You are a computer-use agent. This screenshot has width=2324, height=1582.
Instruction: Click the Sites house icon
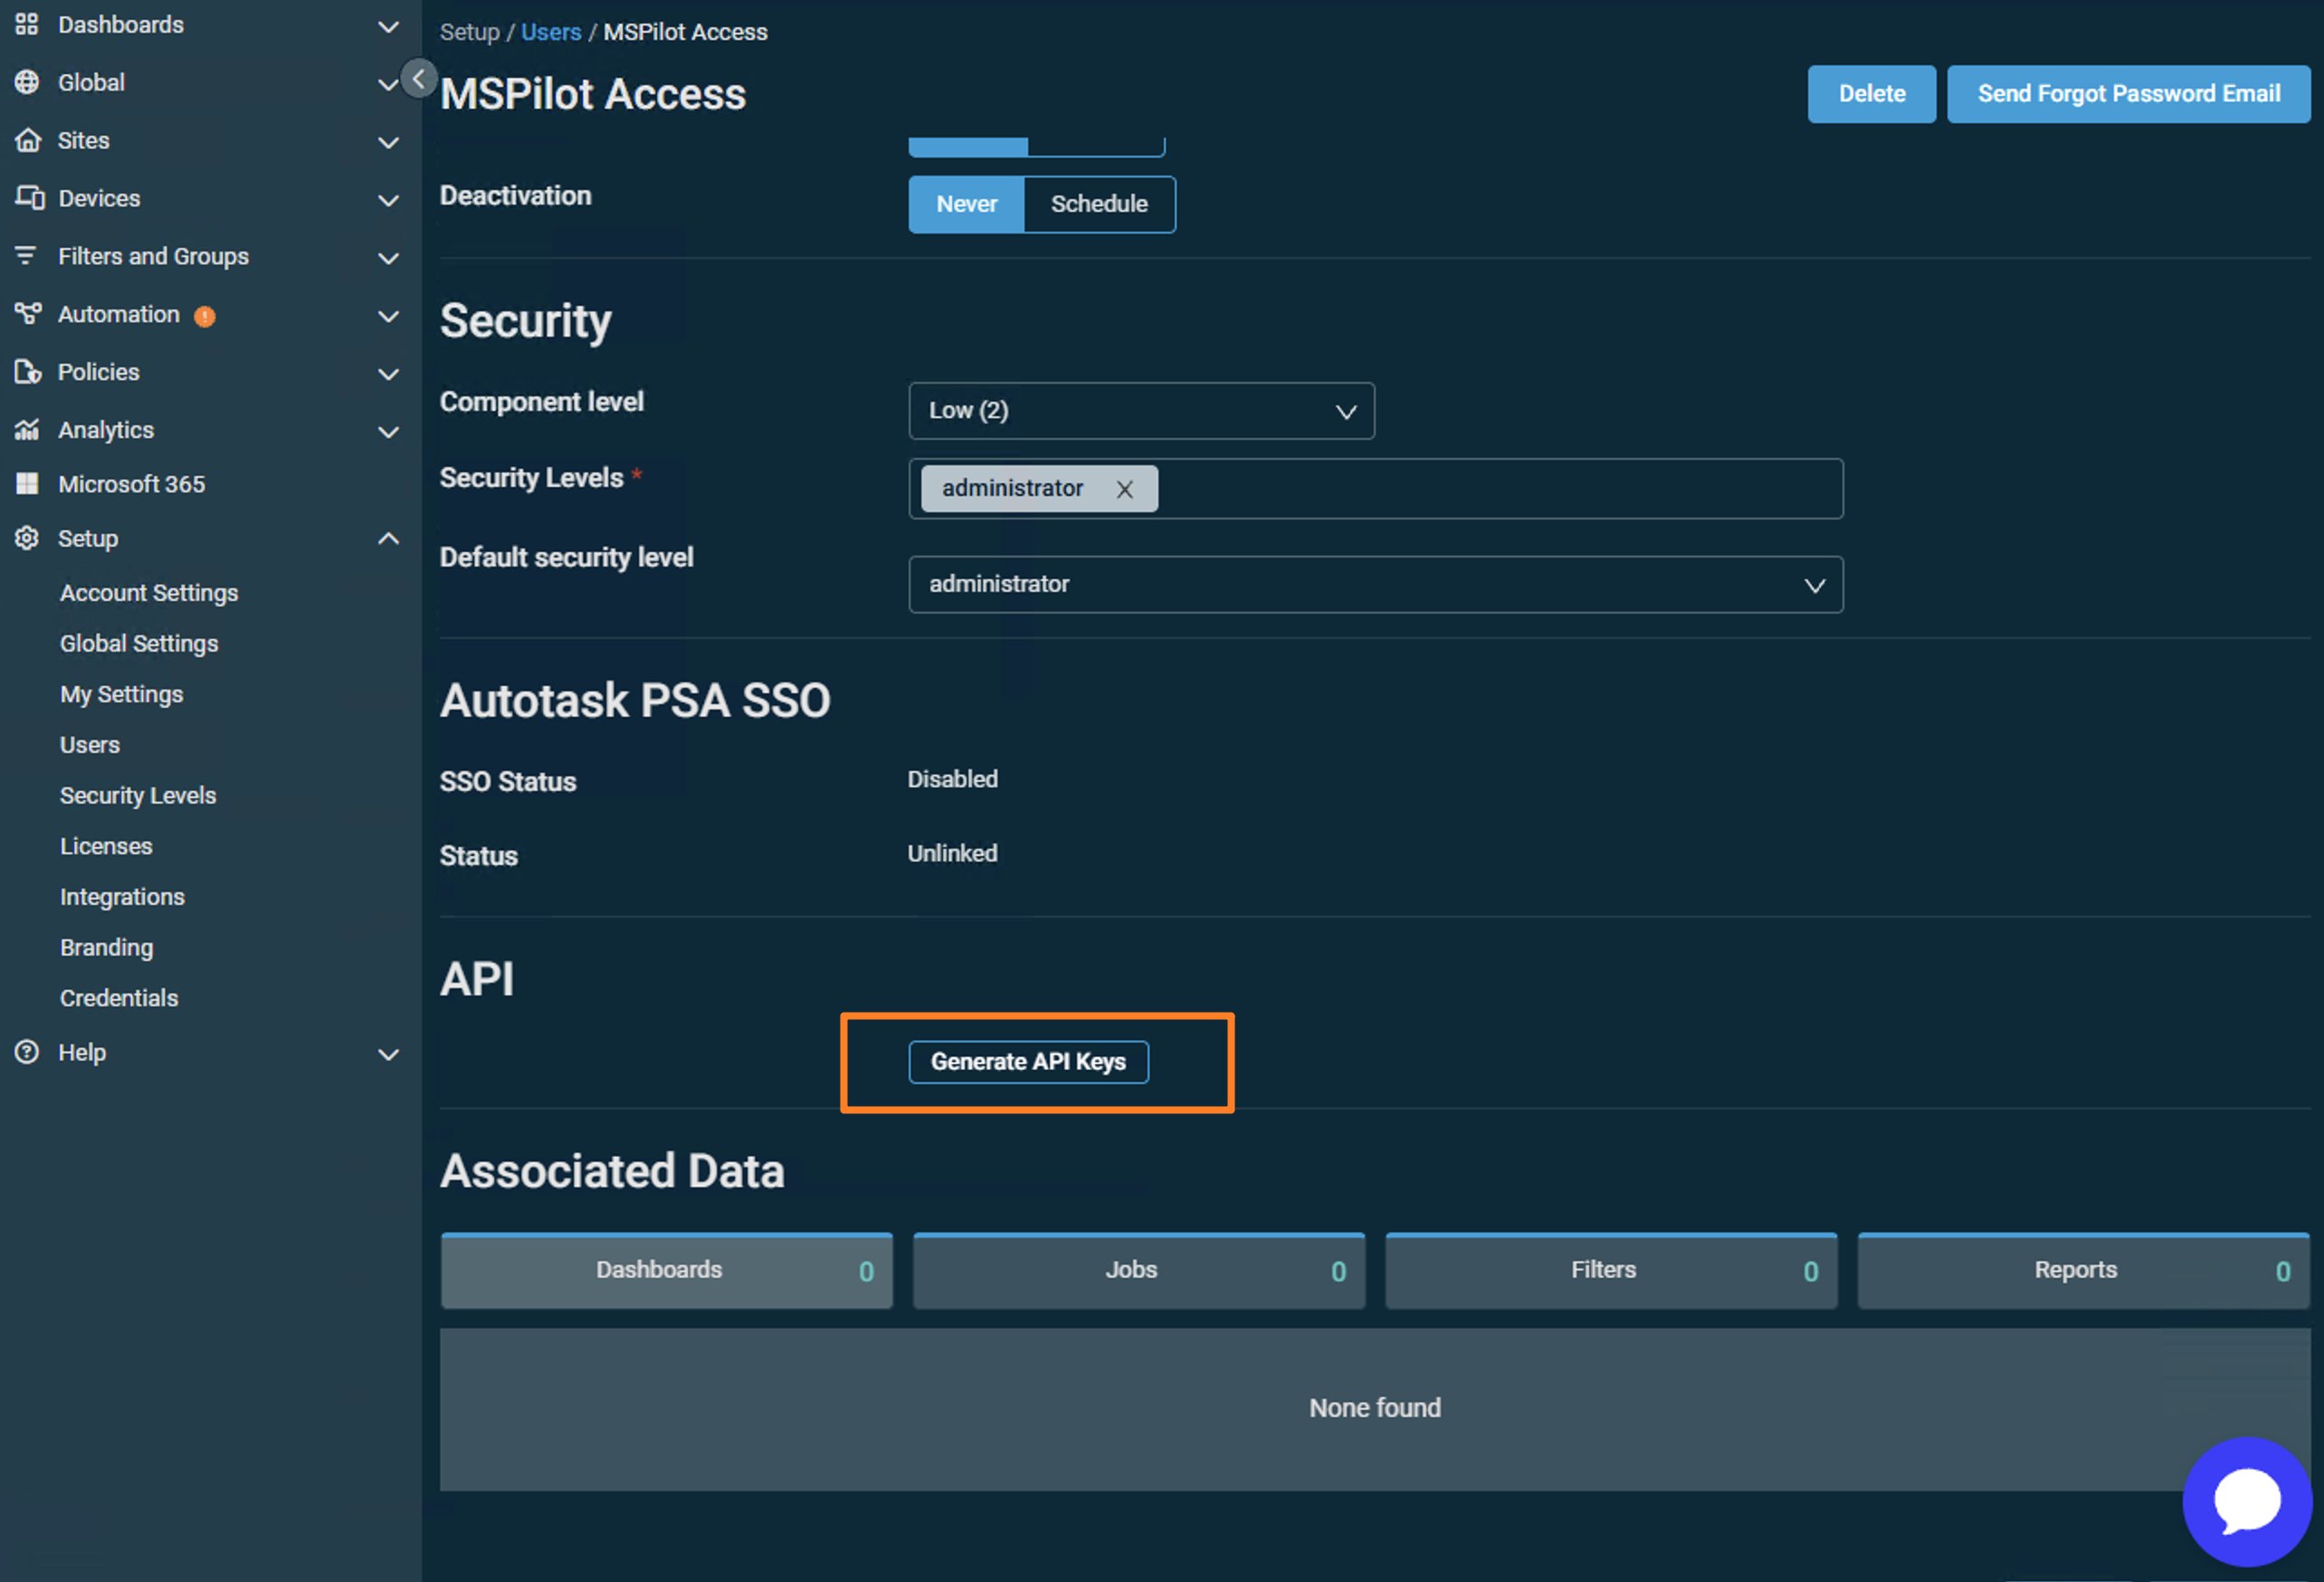point(27,140)
